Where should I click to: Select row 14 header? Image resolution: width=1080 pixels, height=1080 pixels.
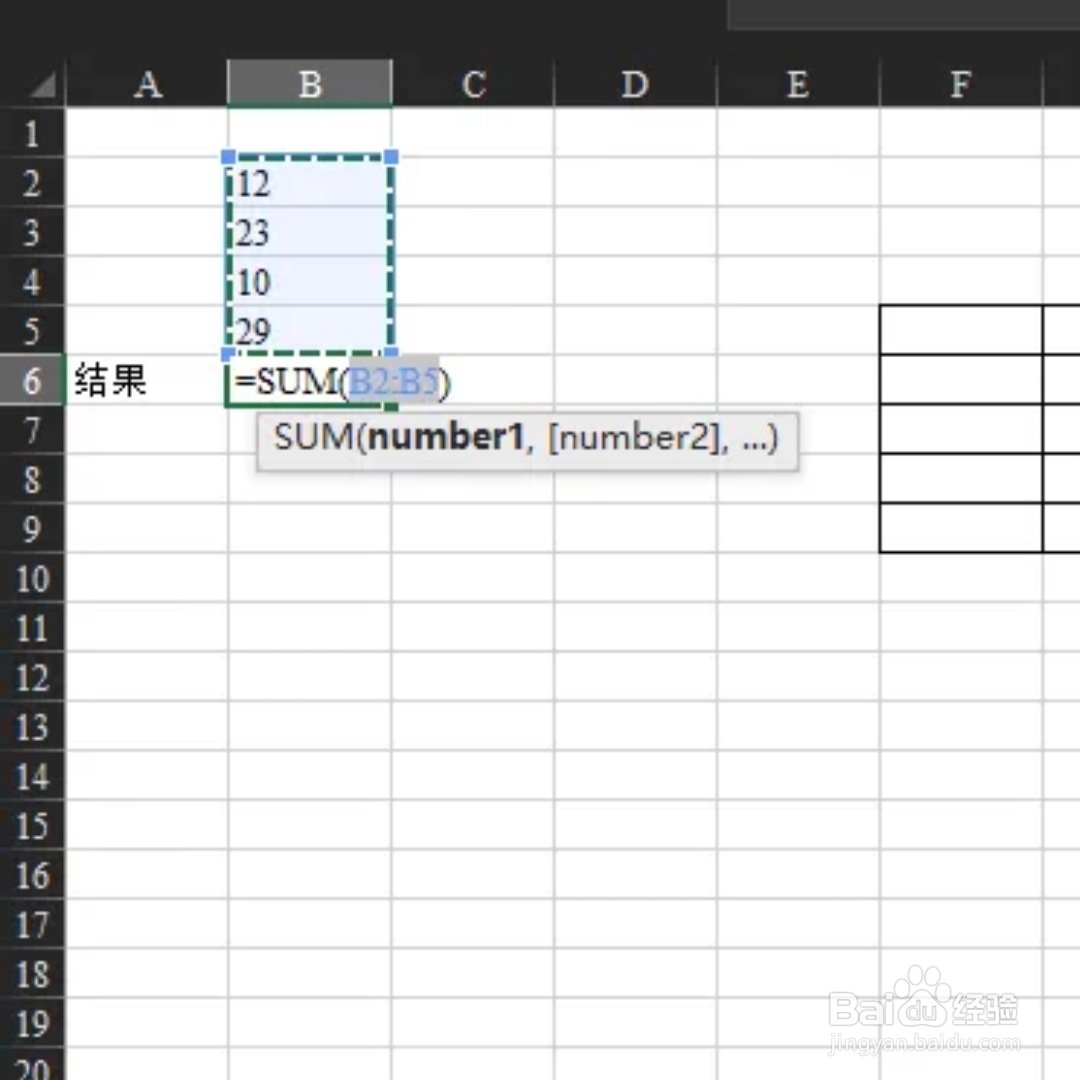(32, 776)
